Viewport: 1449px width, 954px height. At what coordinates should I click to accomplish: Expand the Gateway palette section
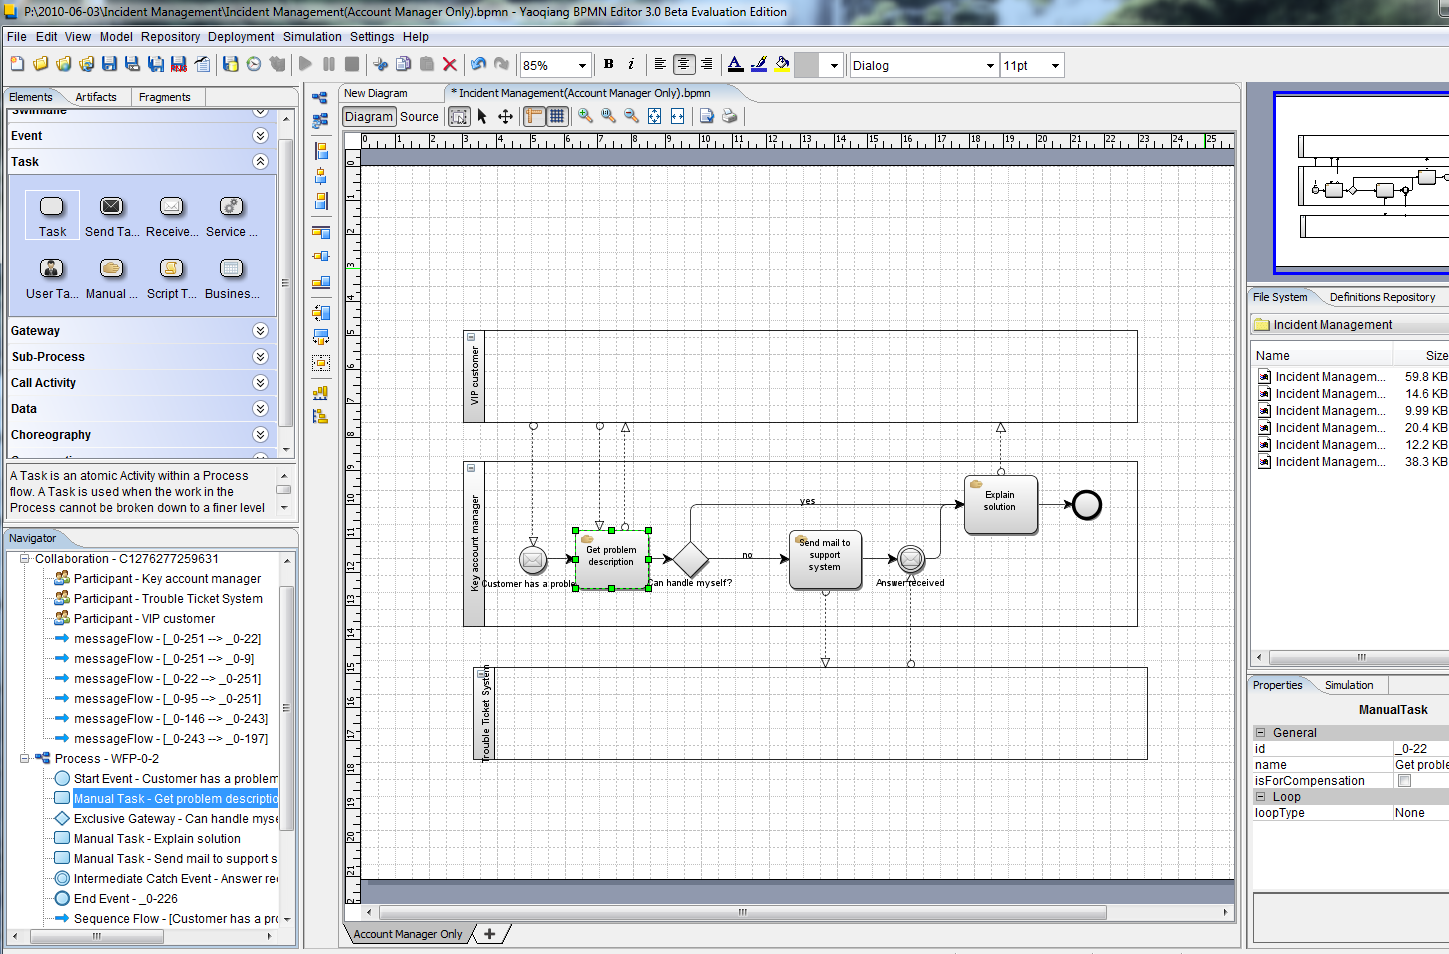260,331
